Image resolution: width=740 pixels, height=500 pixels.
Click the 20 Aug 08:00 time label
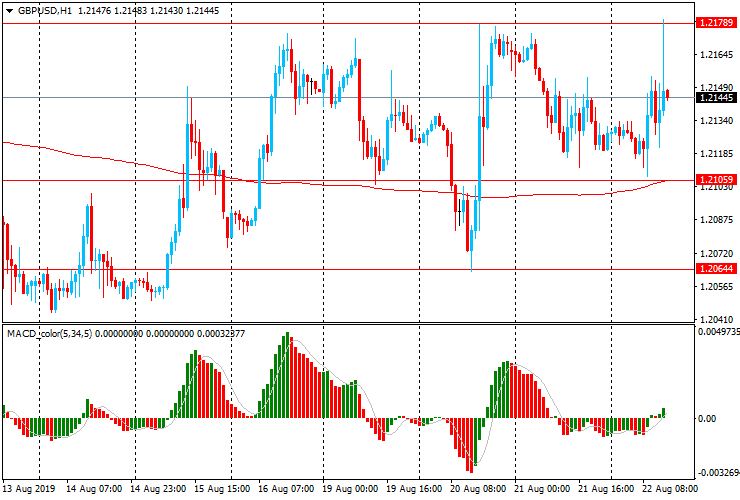point(478,488)
